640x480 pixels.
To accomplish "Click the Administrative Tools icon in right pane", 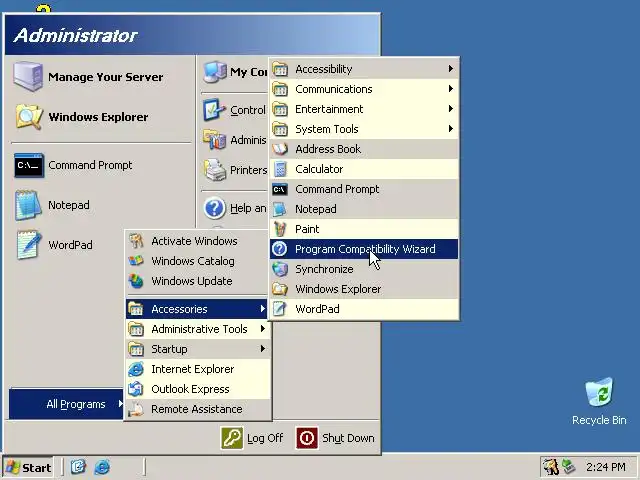I will (x=214, y=140).
